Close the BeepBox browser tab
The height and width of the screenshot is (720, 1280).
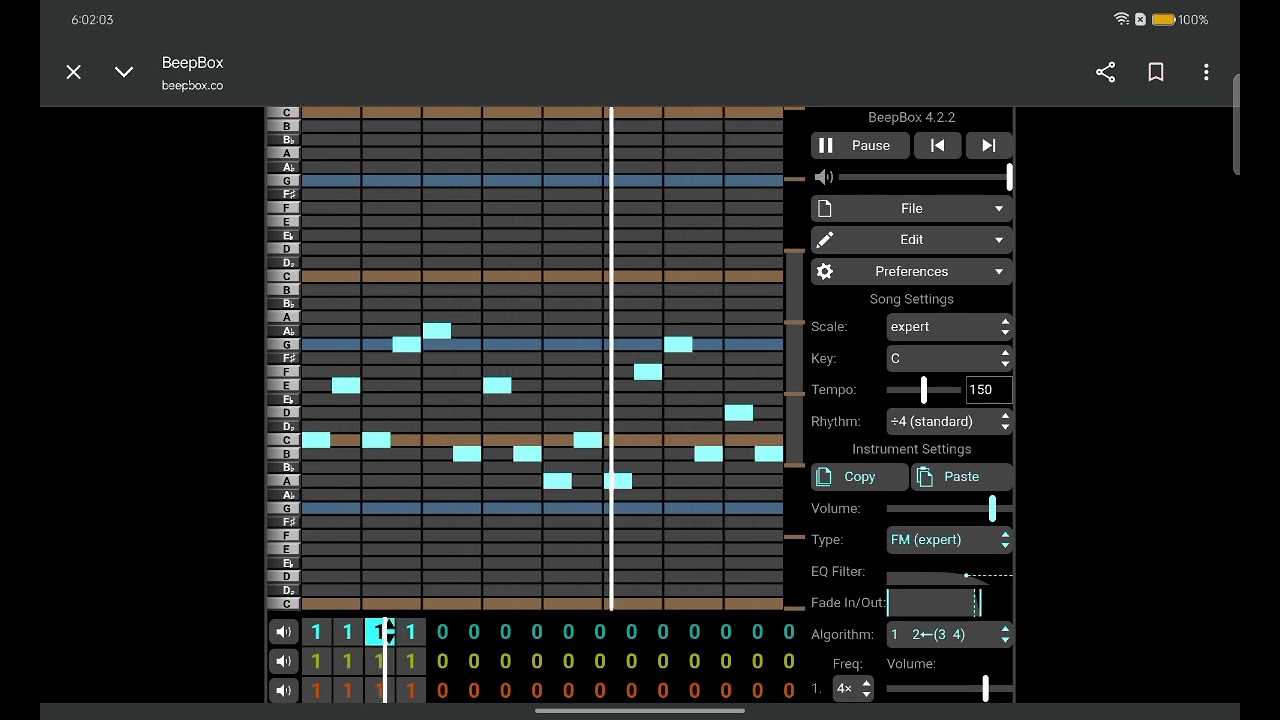[x=74, y=72]
